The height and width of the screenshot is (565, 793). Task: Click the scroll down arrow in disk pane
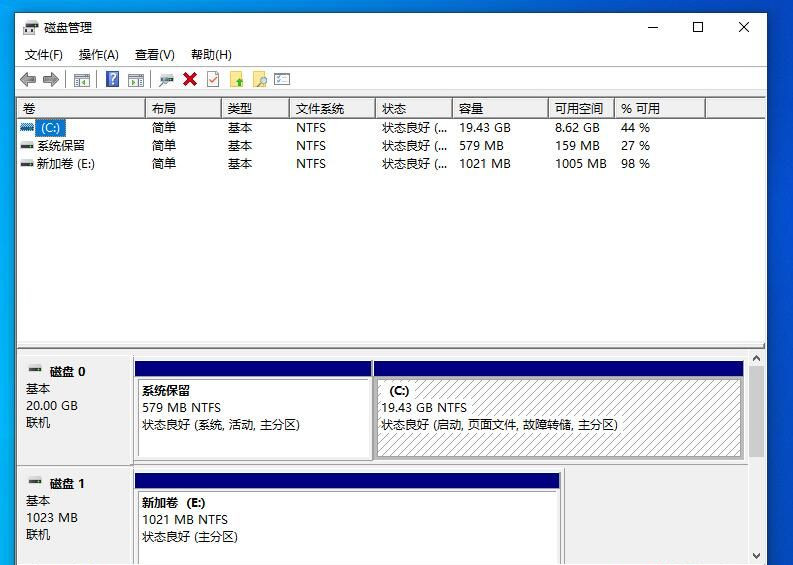click(756, 556)
